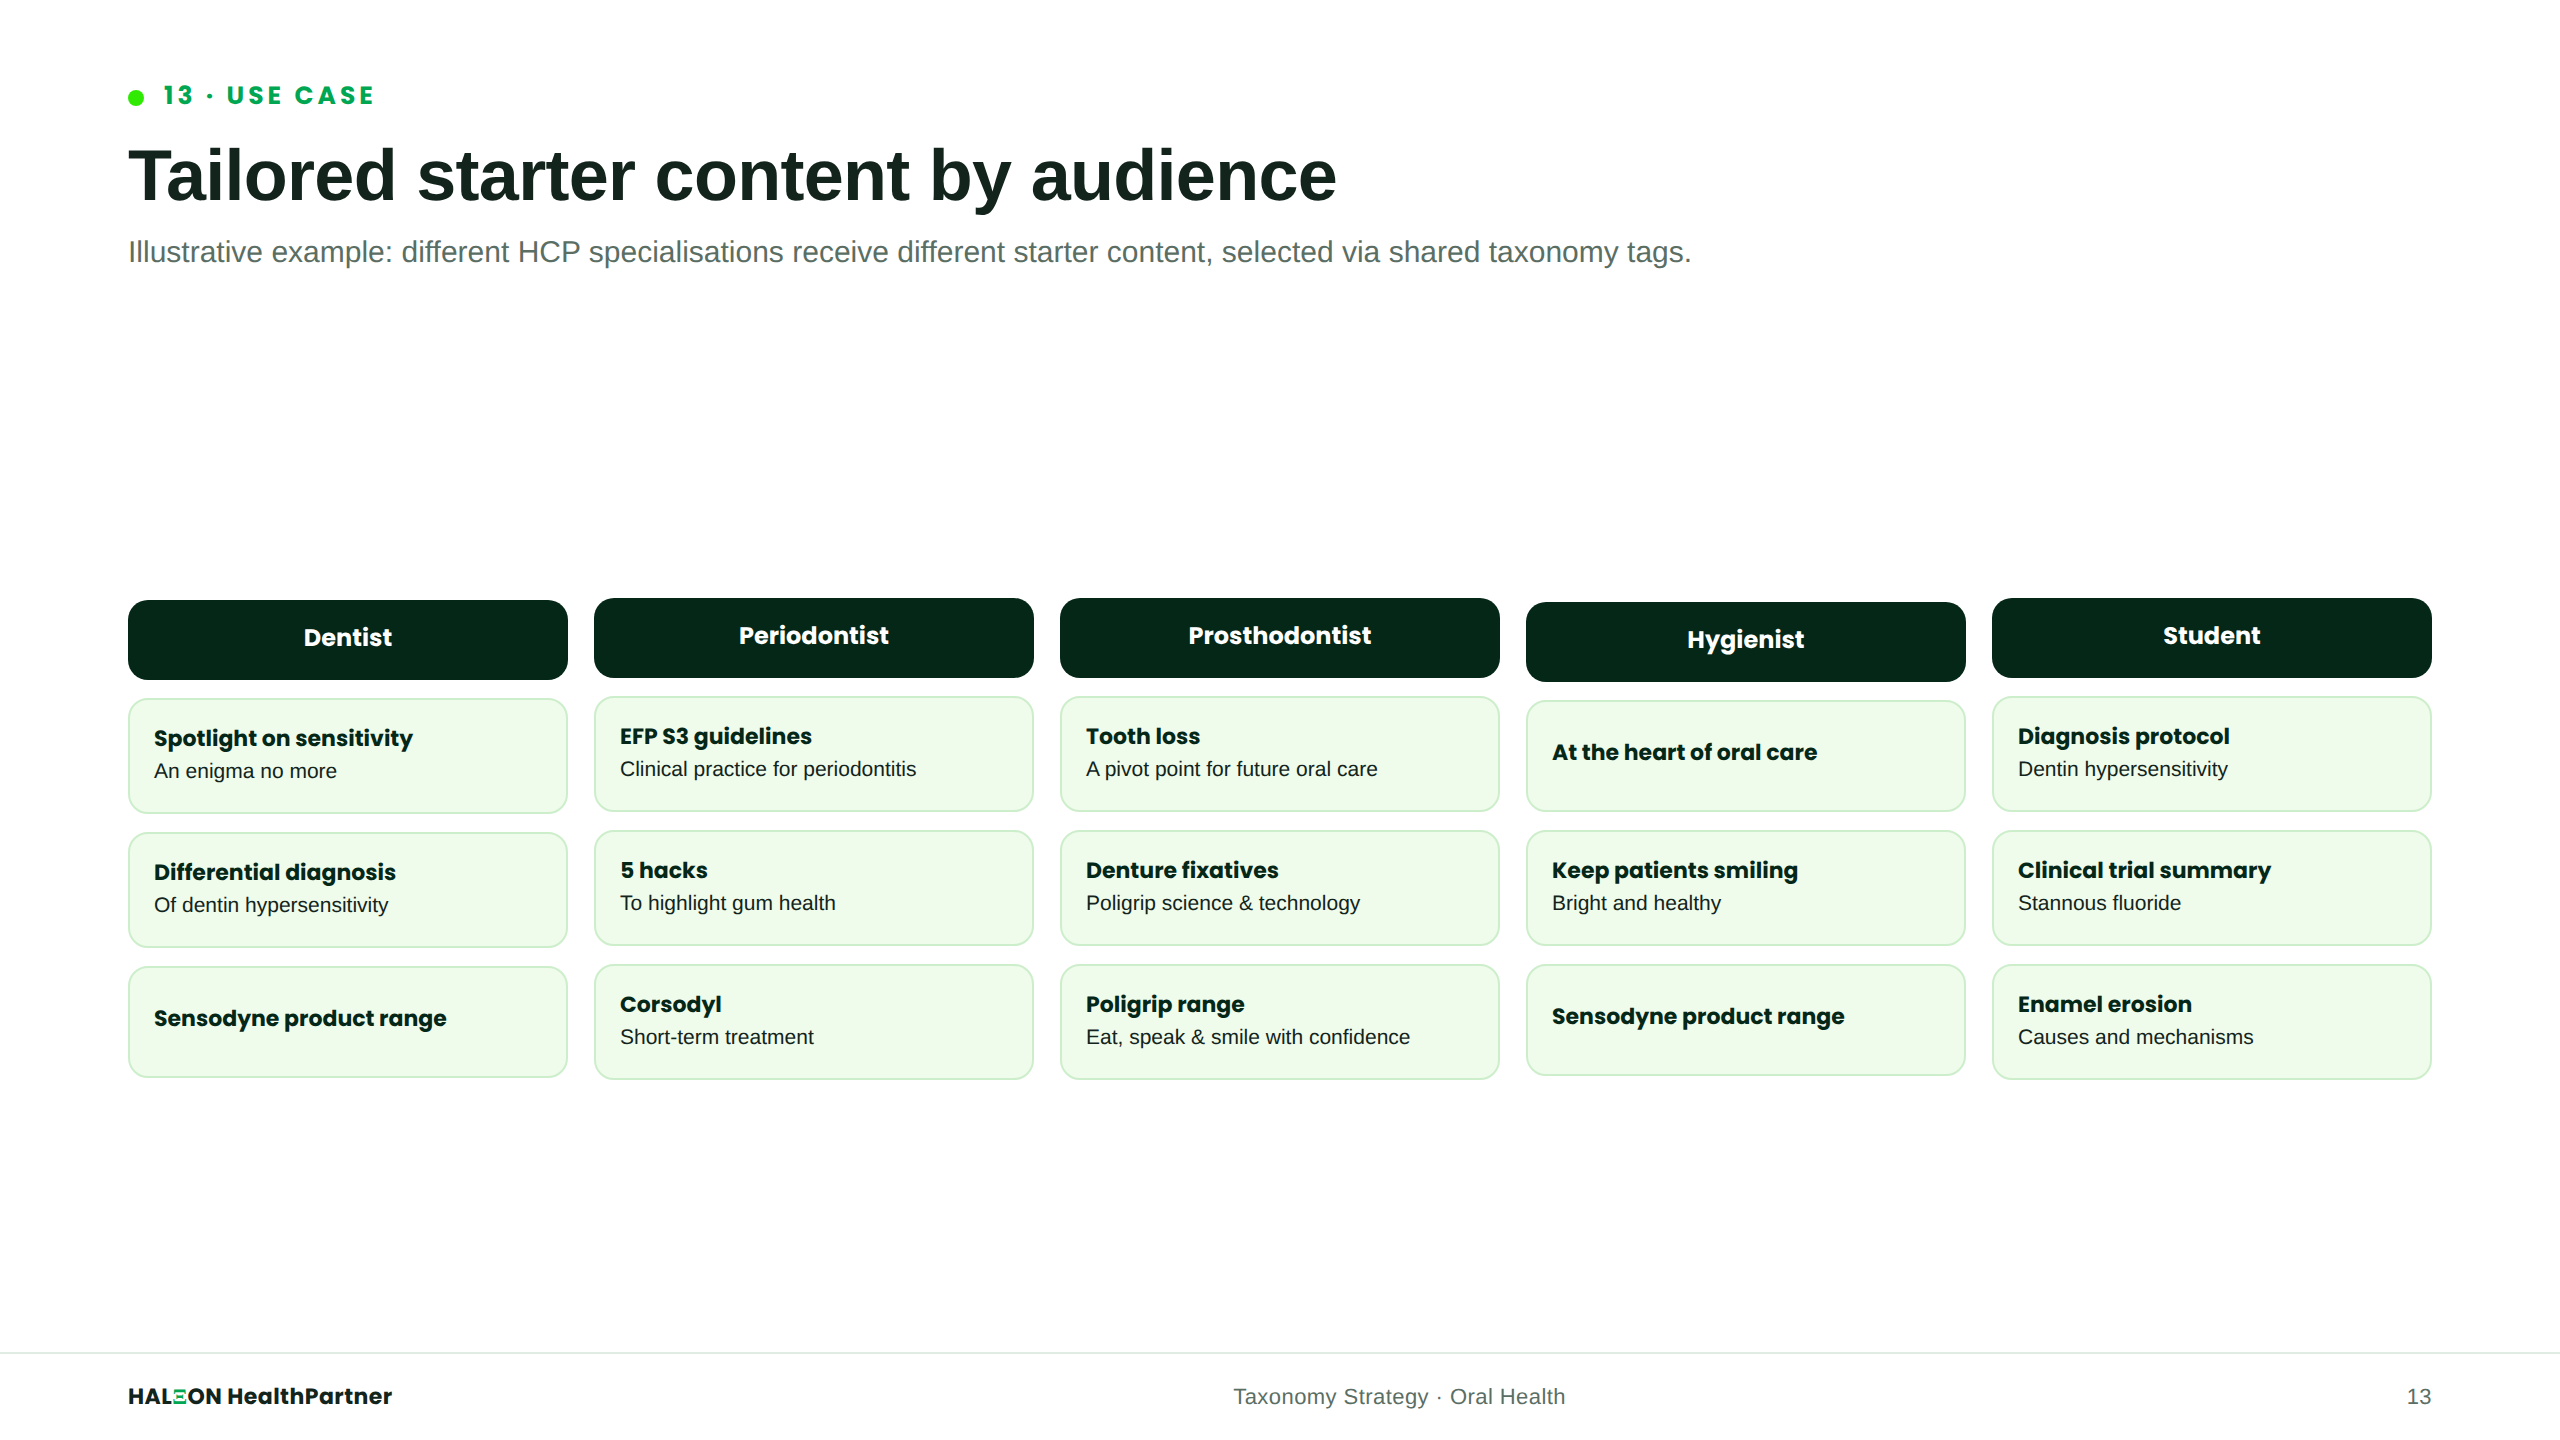This screenshot has width=2560, height=1440.
Task: Open the 5 hacks card
Action: (x=813, y=887)
